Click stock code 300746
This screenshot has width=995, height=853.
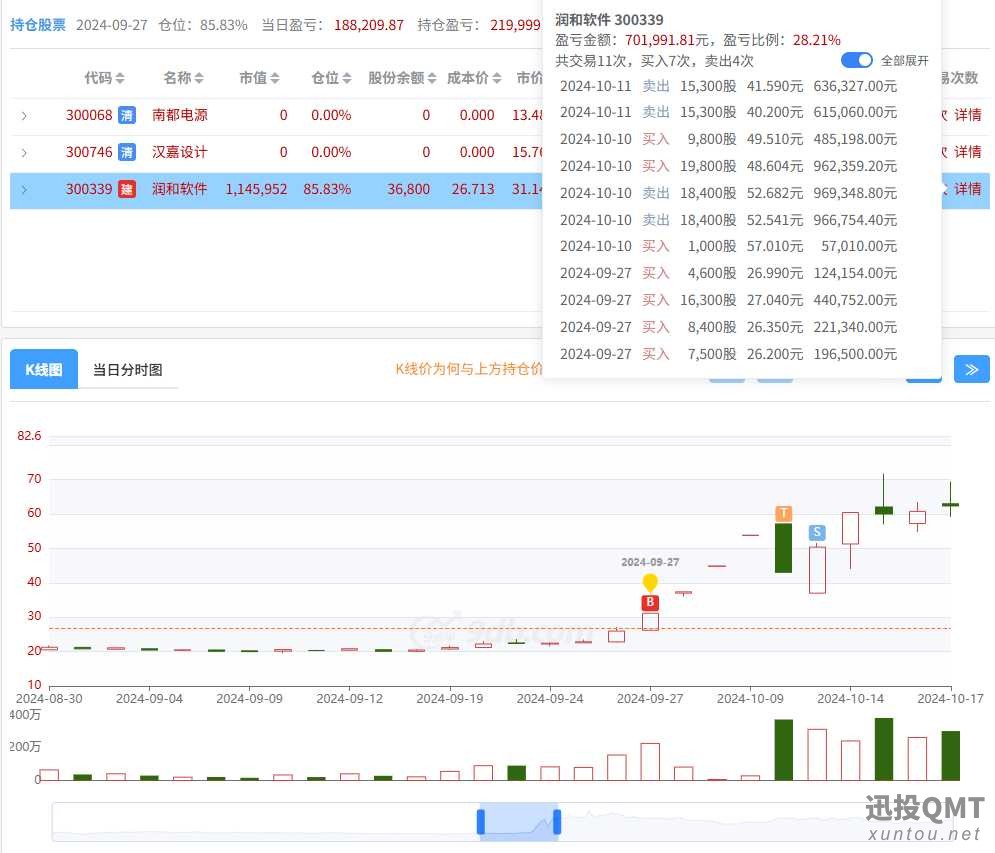click(x=89, y=152)
